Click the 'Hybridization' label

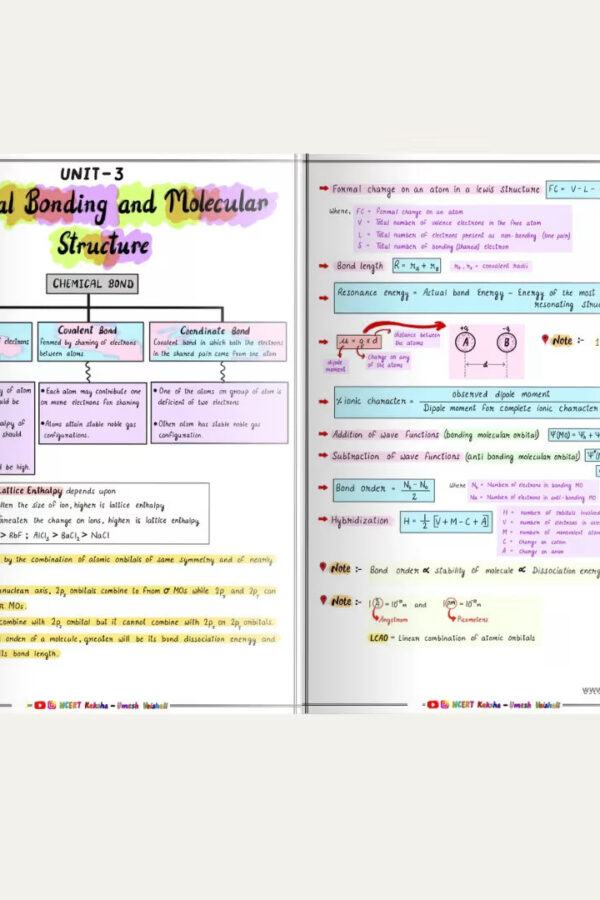(x=359, y=521)
